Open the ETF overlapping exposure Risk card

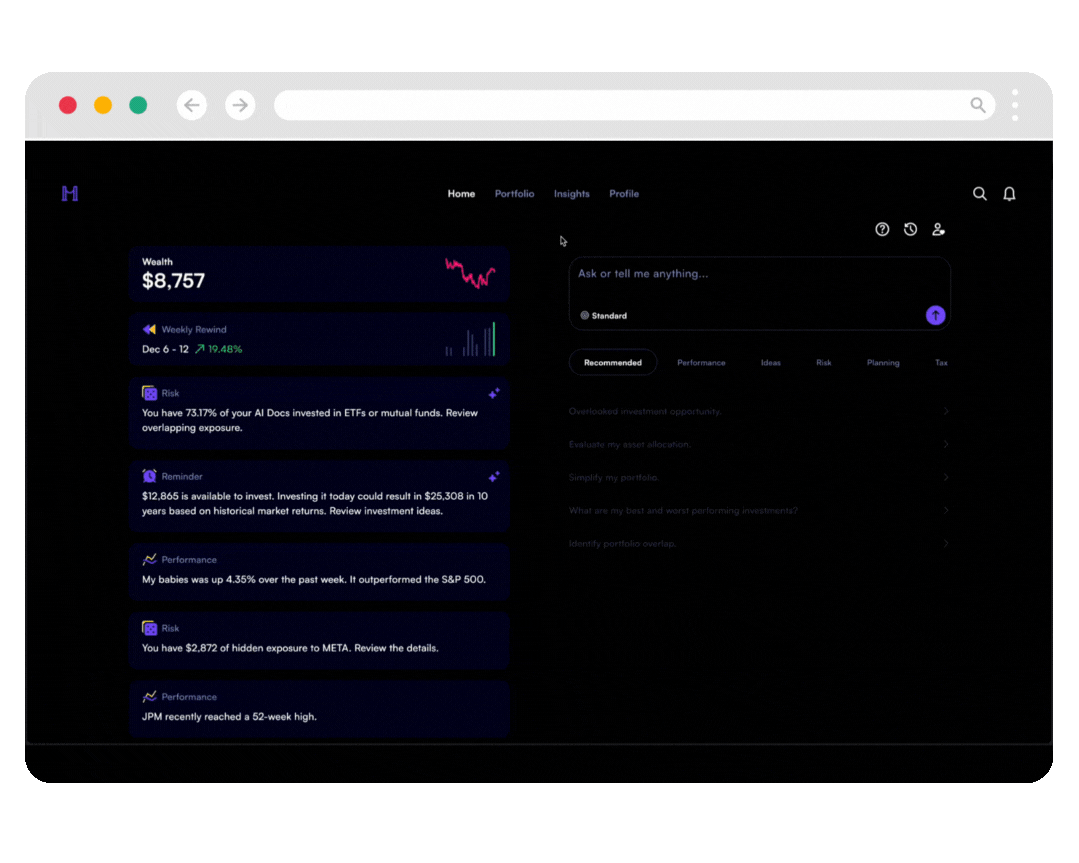[x=319, y=413]
